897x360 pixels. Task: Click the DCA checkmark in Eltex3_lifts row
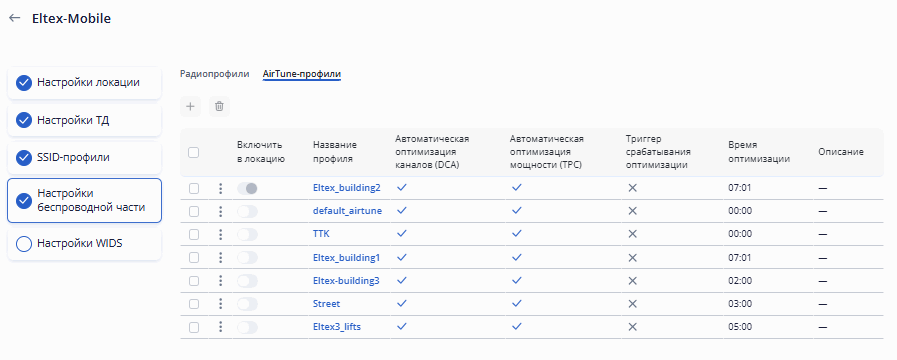(402, 326)
